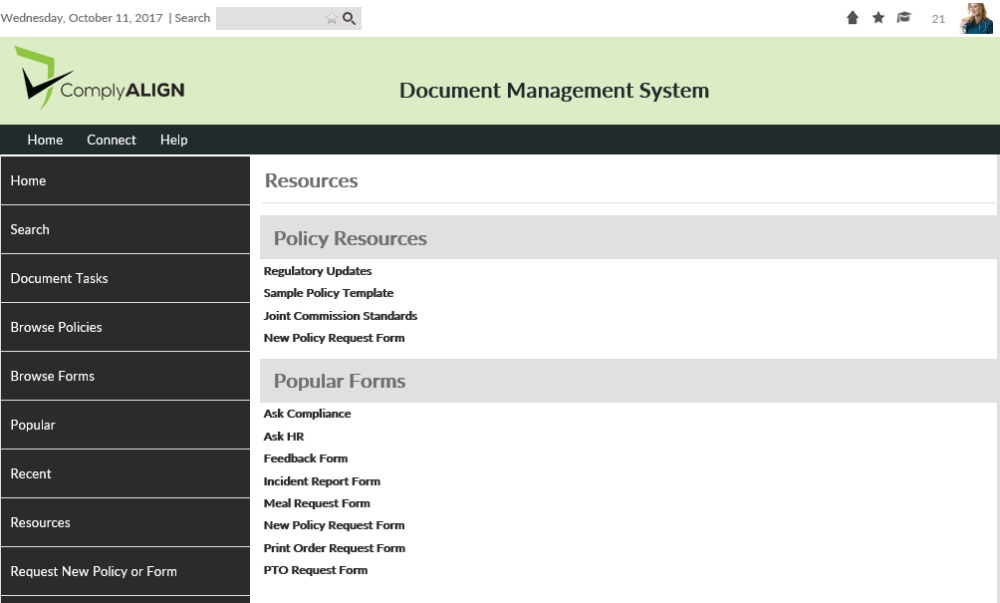
Task: Click the Resources page heading
Action: 311,181
